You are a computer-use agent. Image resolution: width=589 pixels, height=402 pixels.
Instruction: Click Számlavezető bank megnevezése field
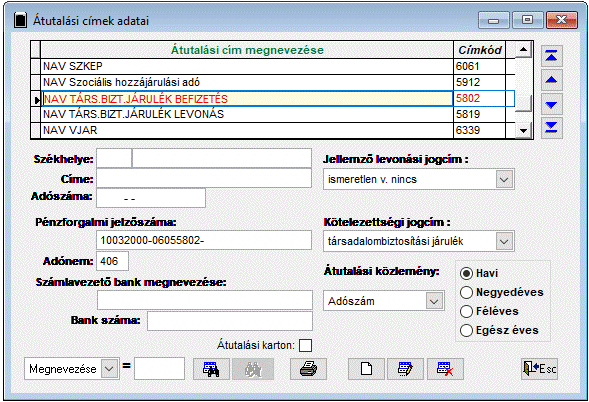205,300
